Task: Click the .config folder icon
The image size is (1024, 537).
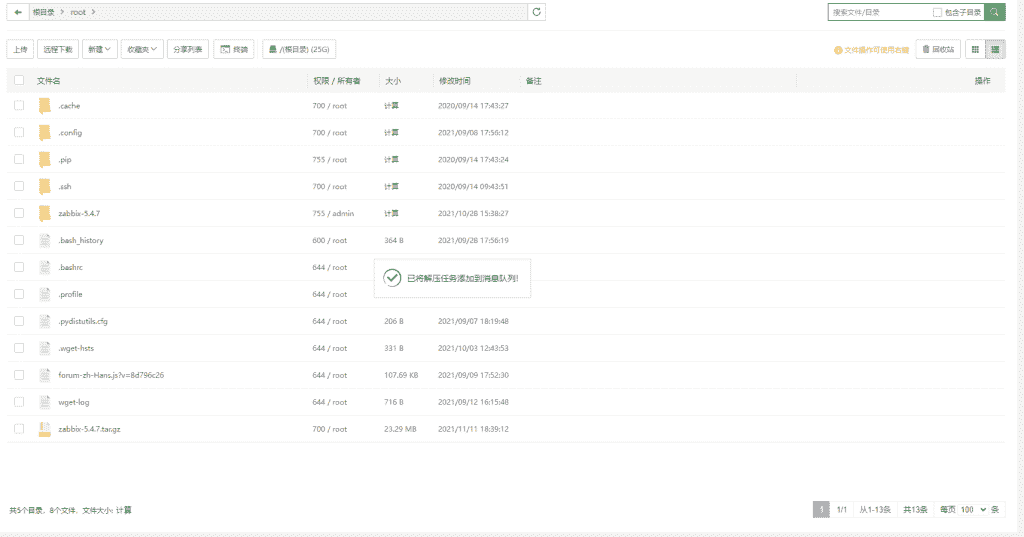Action: coord(44,133)
